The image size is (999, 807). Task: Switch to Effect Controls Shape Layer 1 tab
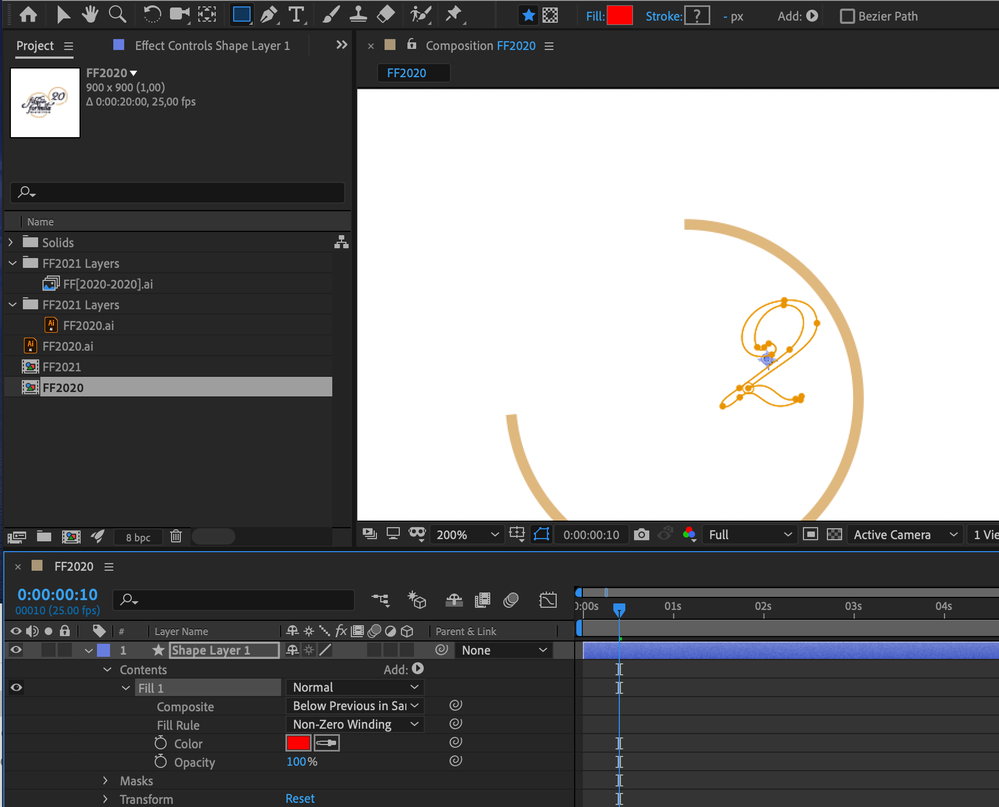click(x=212, y=45)
